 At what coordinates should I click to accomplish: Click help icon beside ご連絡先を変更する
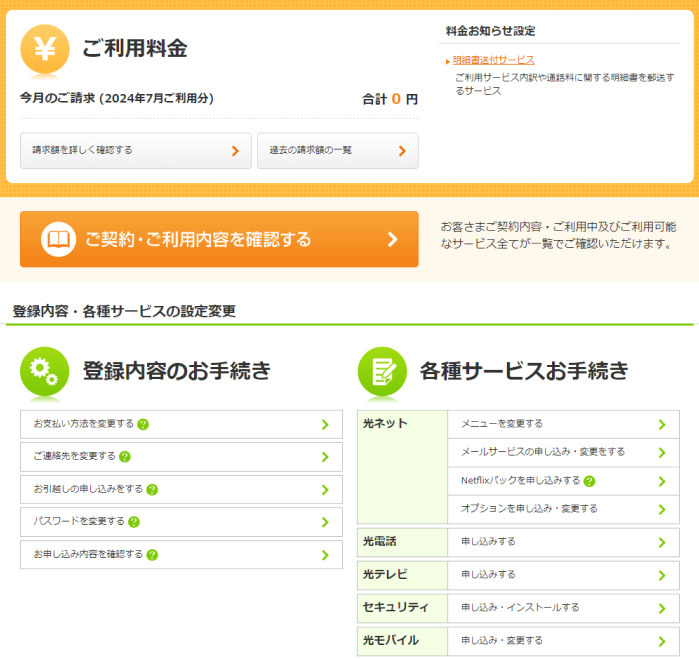click(x=125, y=457)
